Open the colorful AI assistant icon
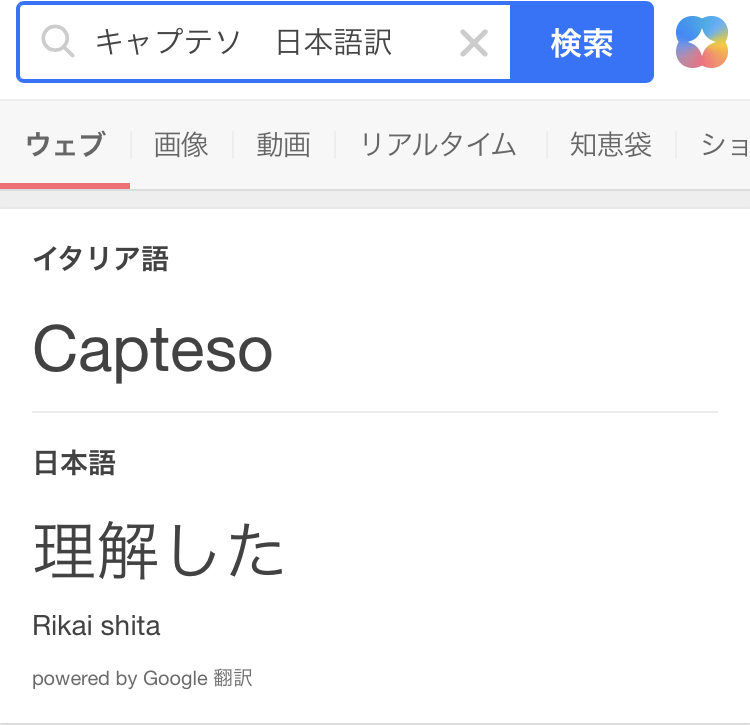This screenshot has height=725, width=750. (702, 42)
